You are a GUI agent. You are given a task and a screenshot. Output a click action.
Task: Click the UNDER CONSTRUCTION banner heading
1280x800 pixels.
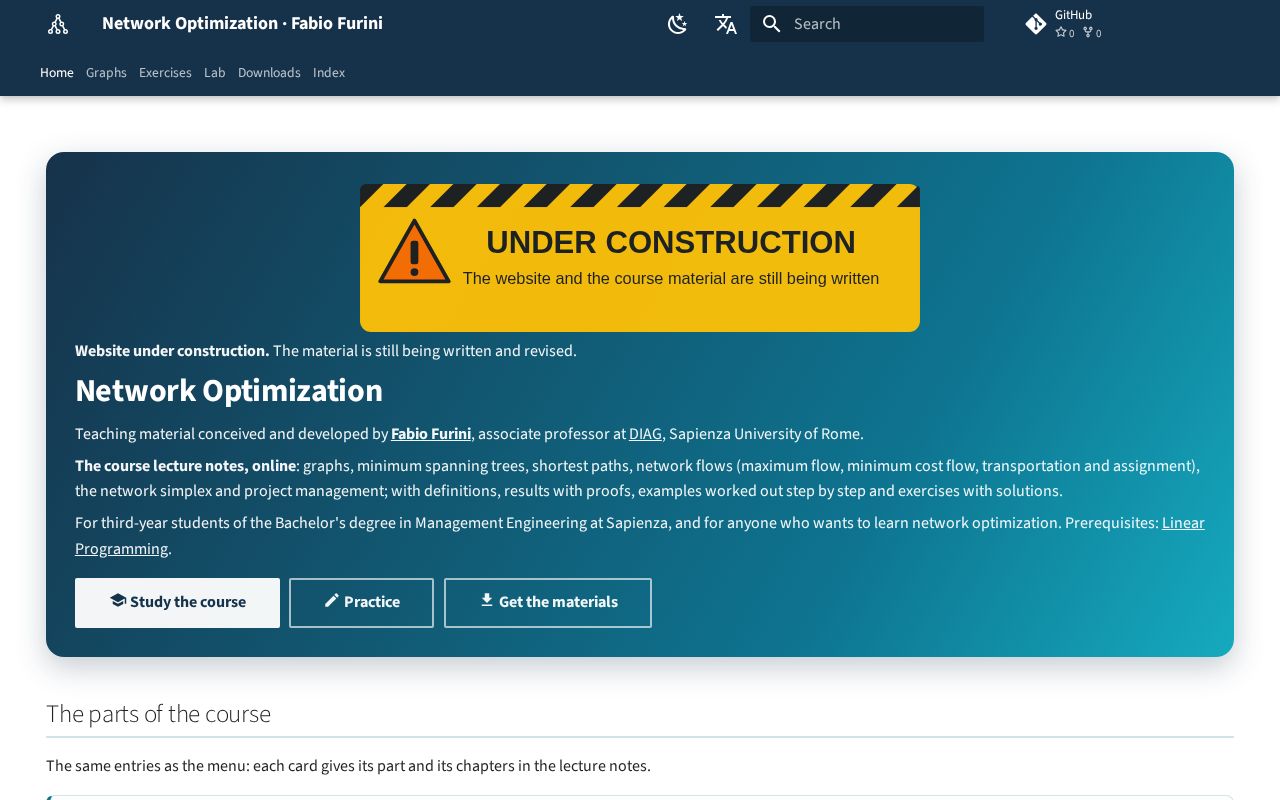pos(671,242)
